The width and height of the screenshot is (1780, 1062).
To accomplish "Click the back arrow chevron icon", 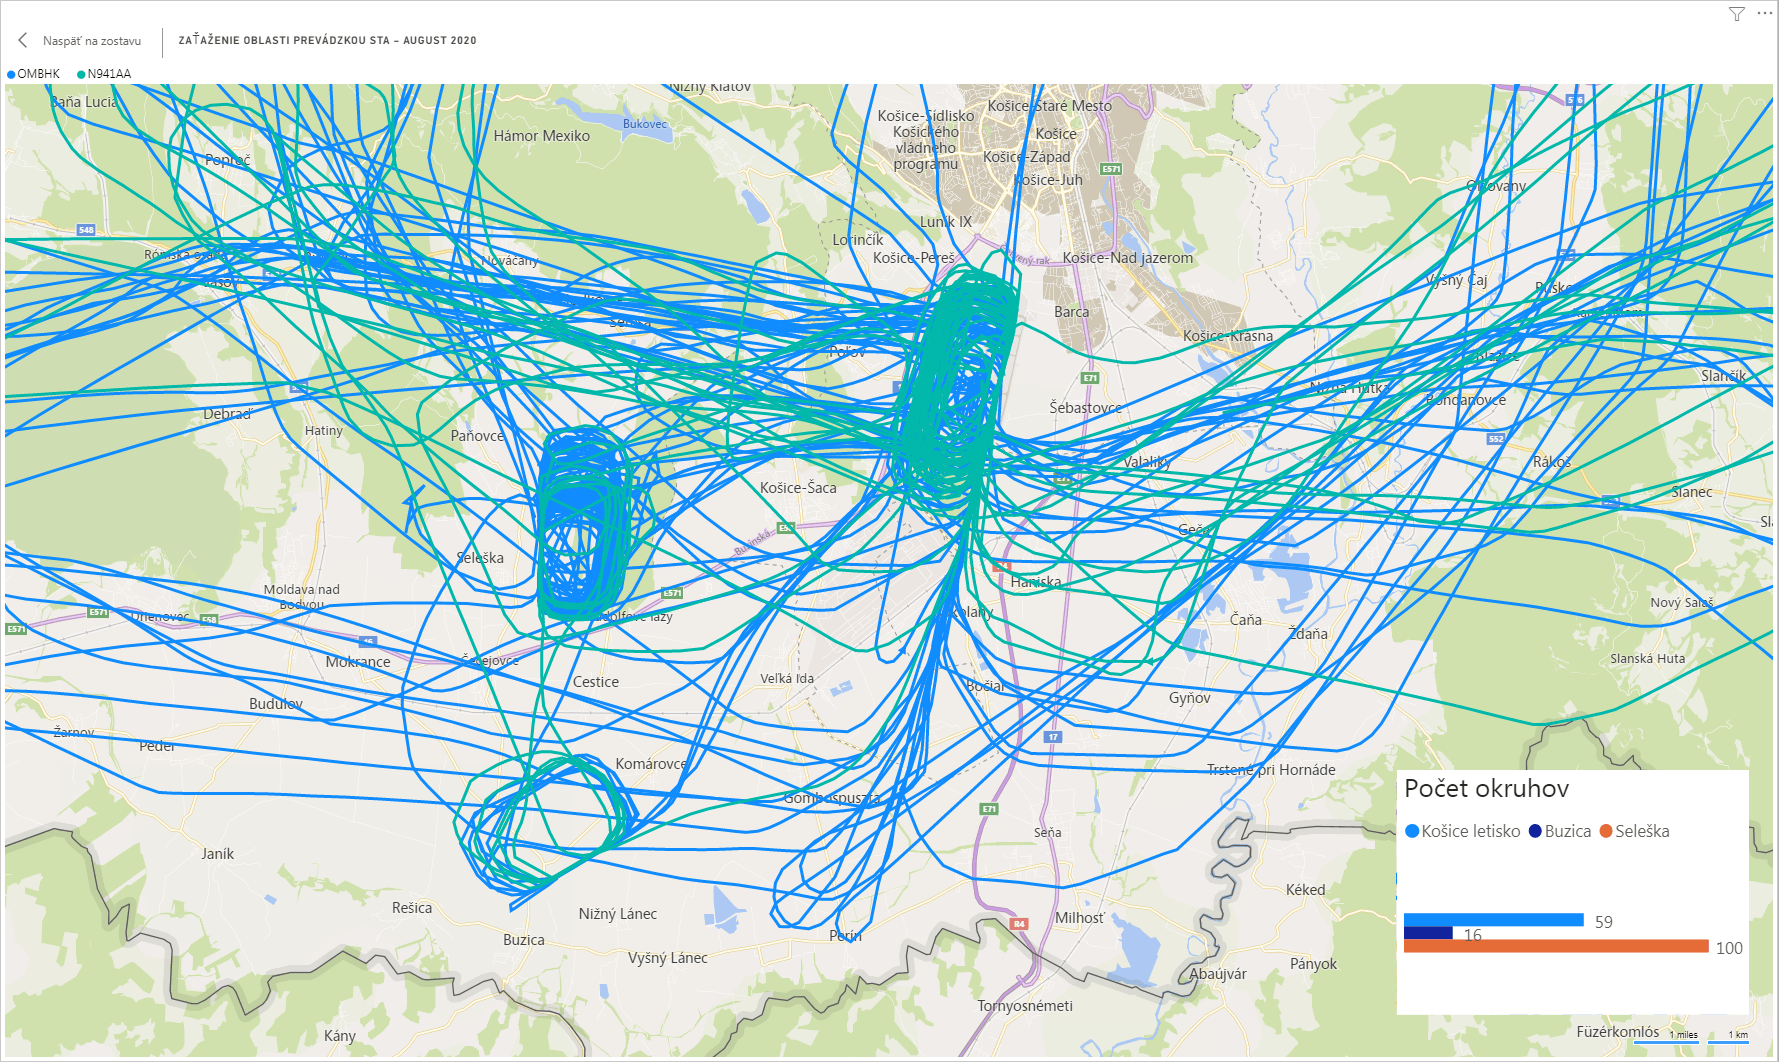I will [x=23, y=40].
